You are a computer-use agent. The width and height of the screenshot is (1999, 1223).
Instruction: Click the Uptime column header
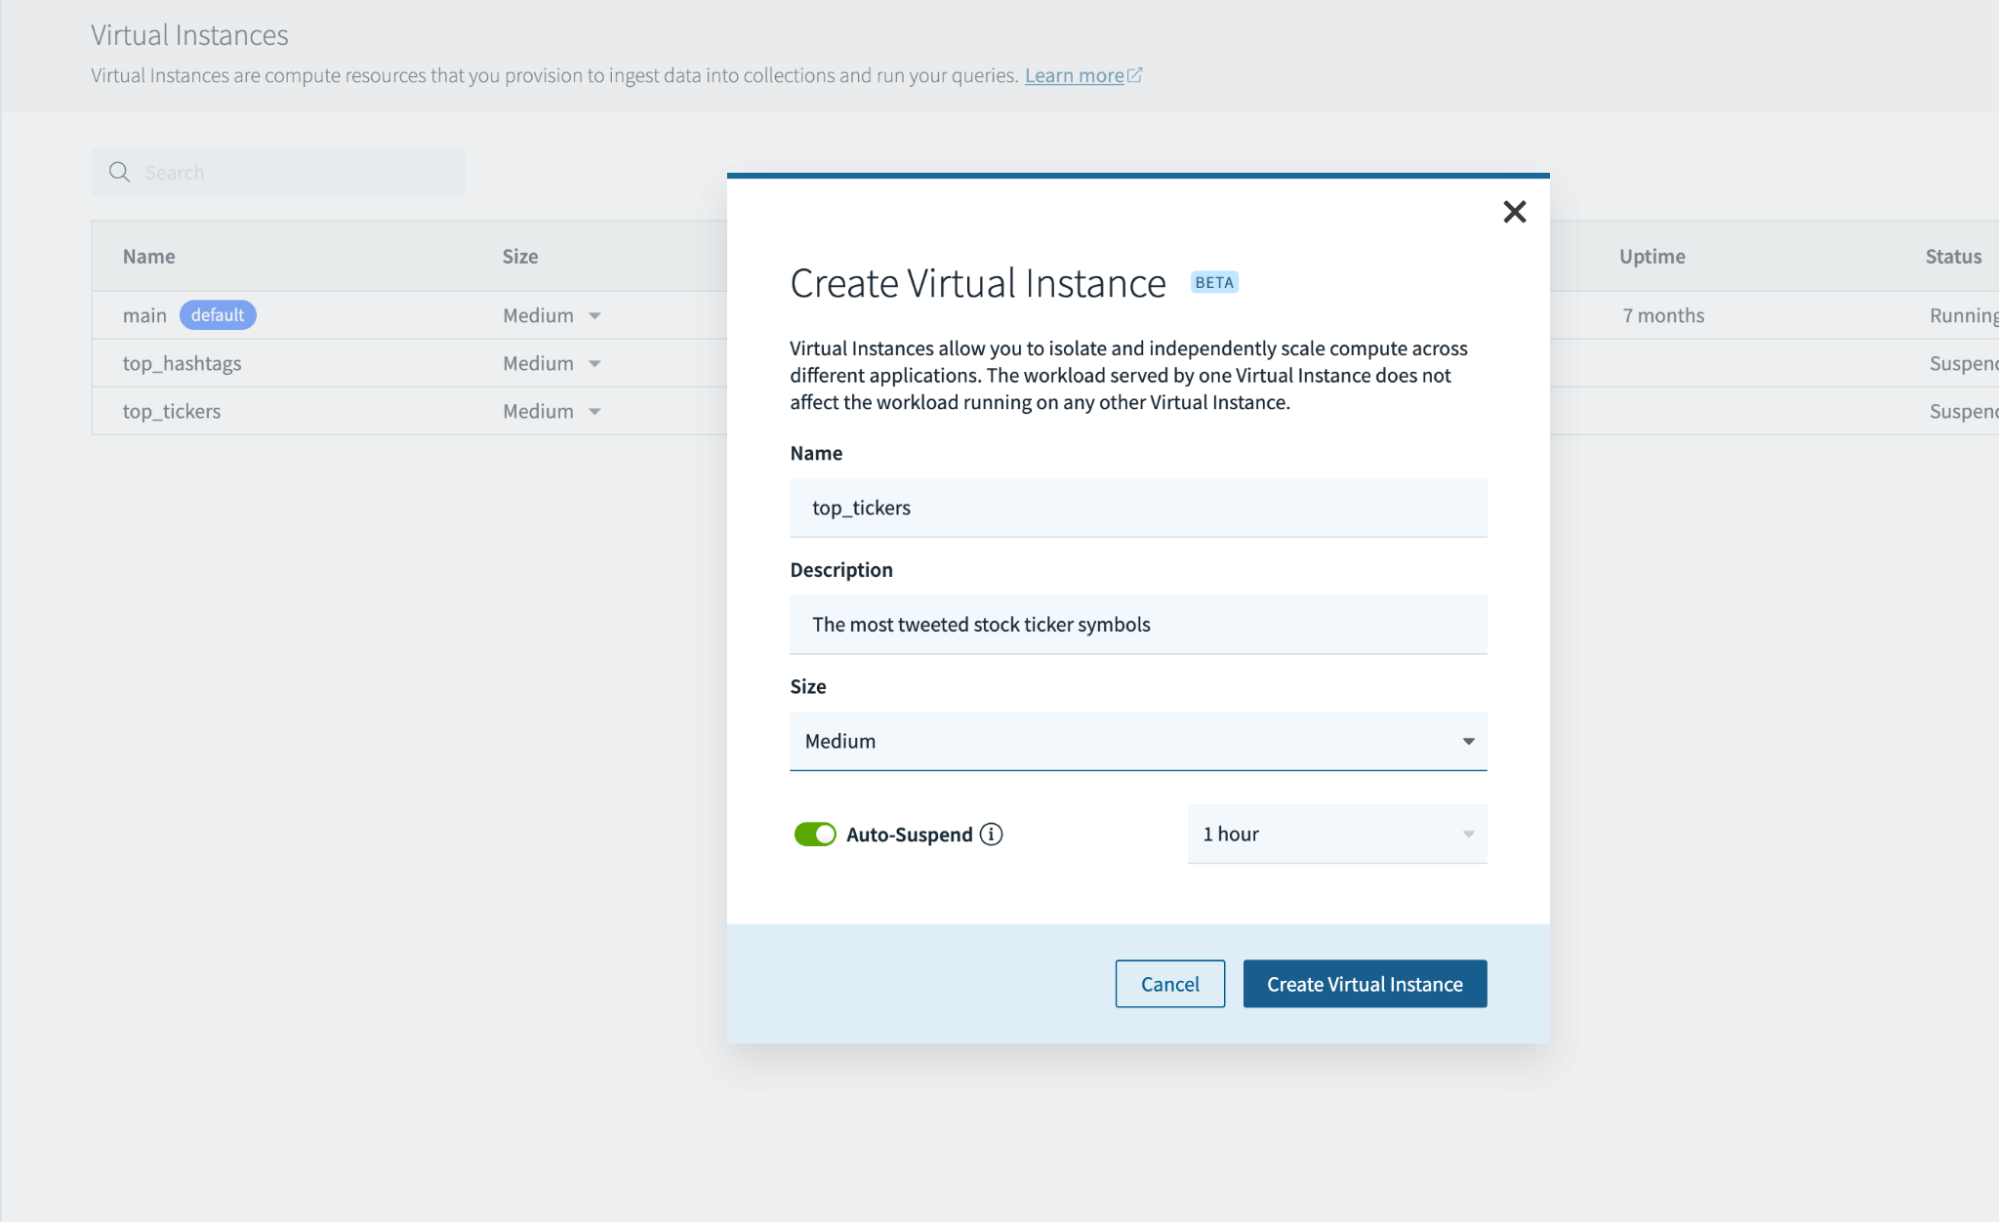[x=1652, y=256]
